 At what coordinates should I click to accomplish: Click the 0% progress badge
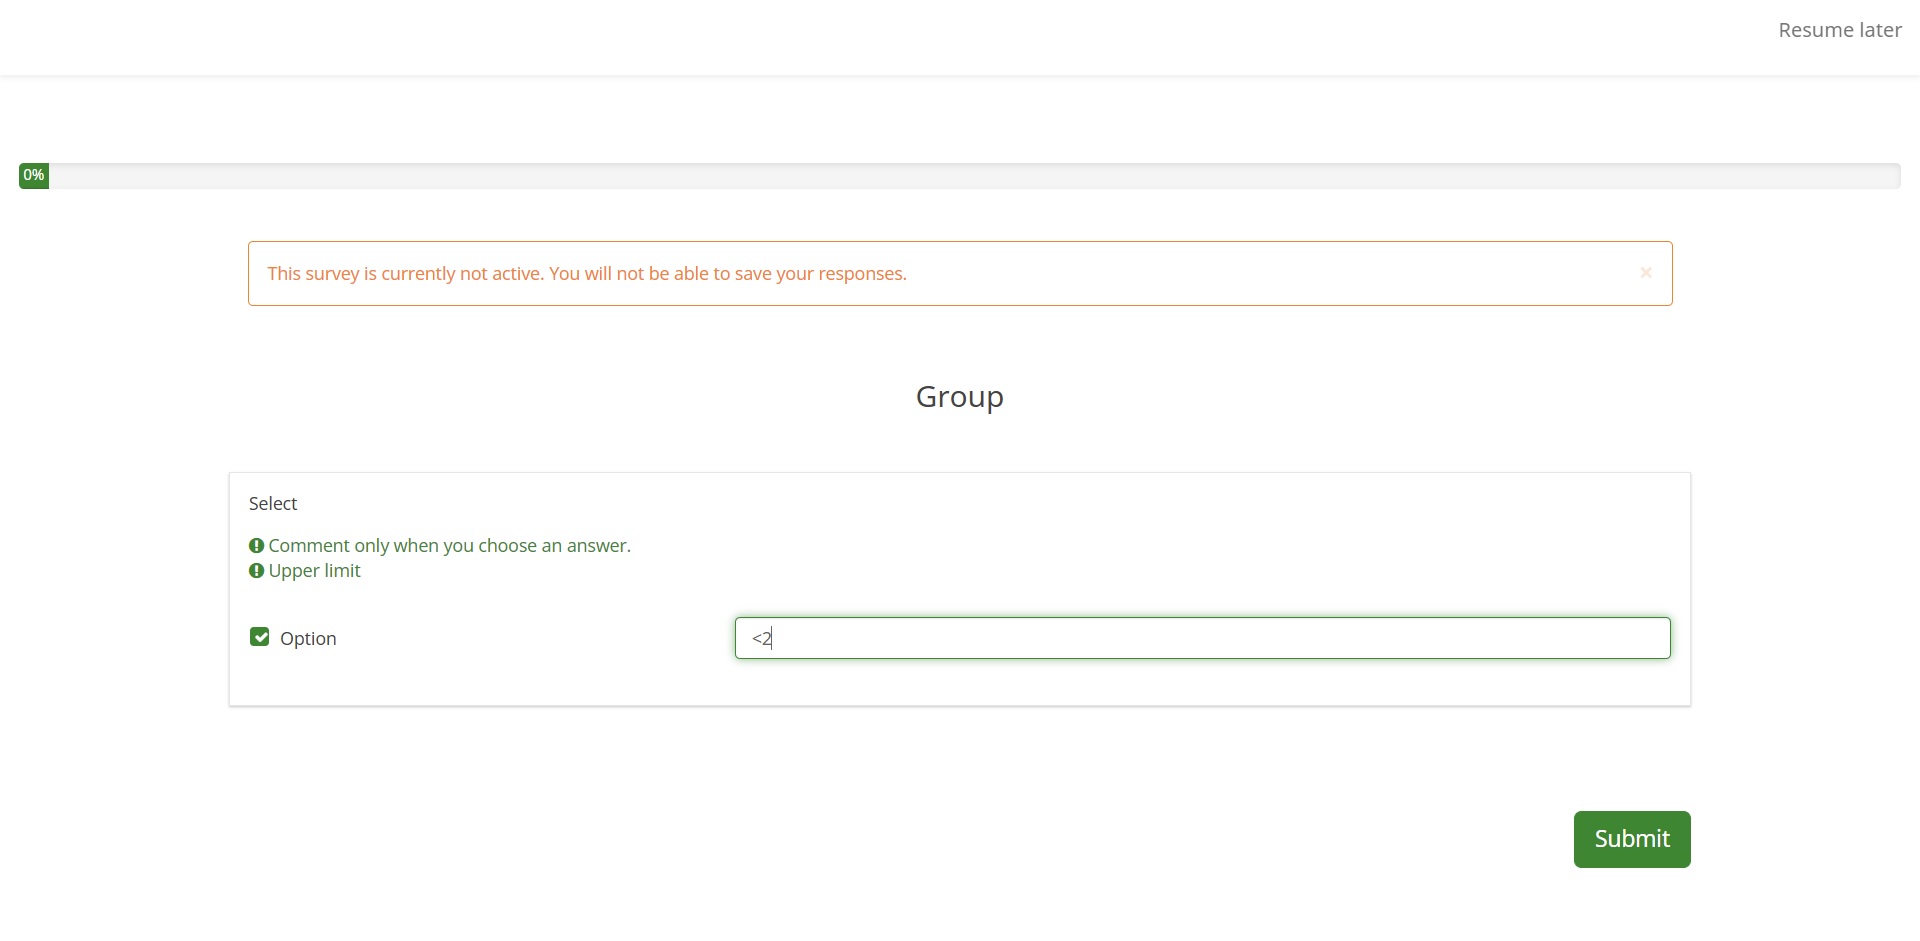34,176
